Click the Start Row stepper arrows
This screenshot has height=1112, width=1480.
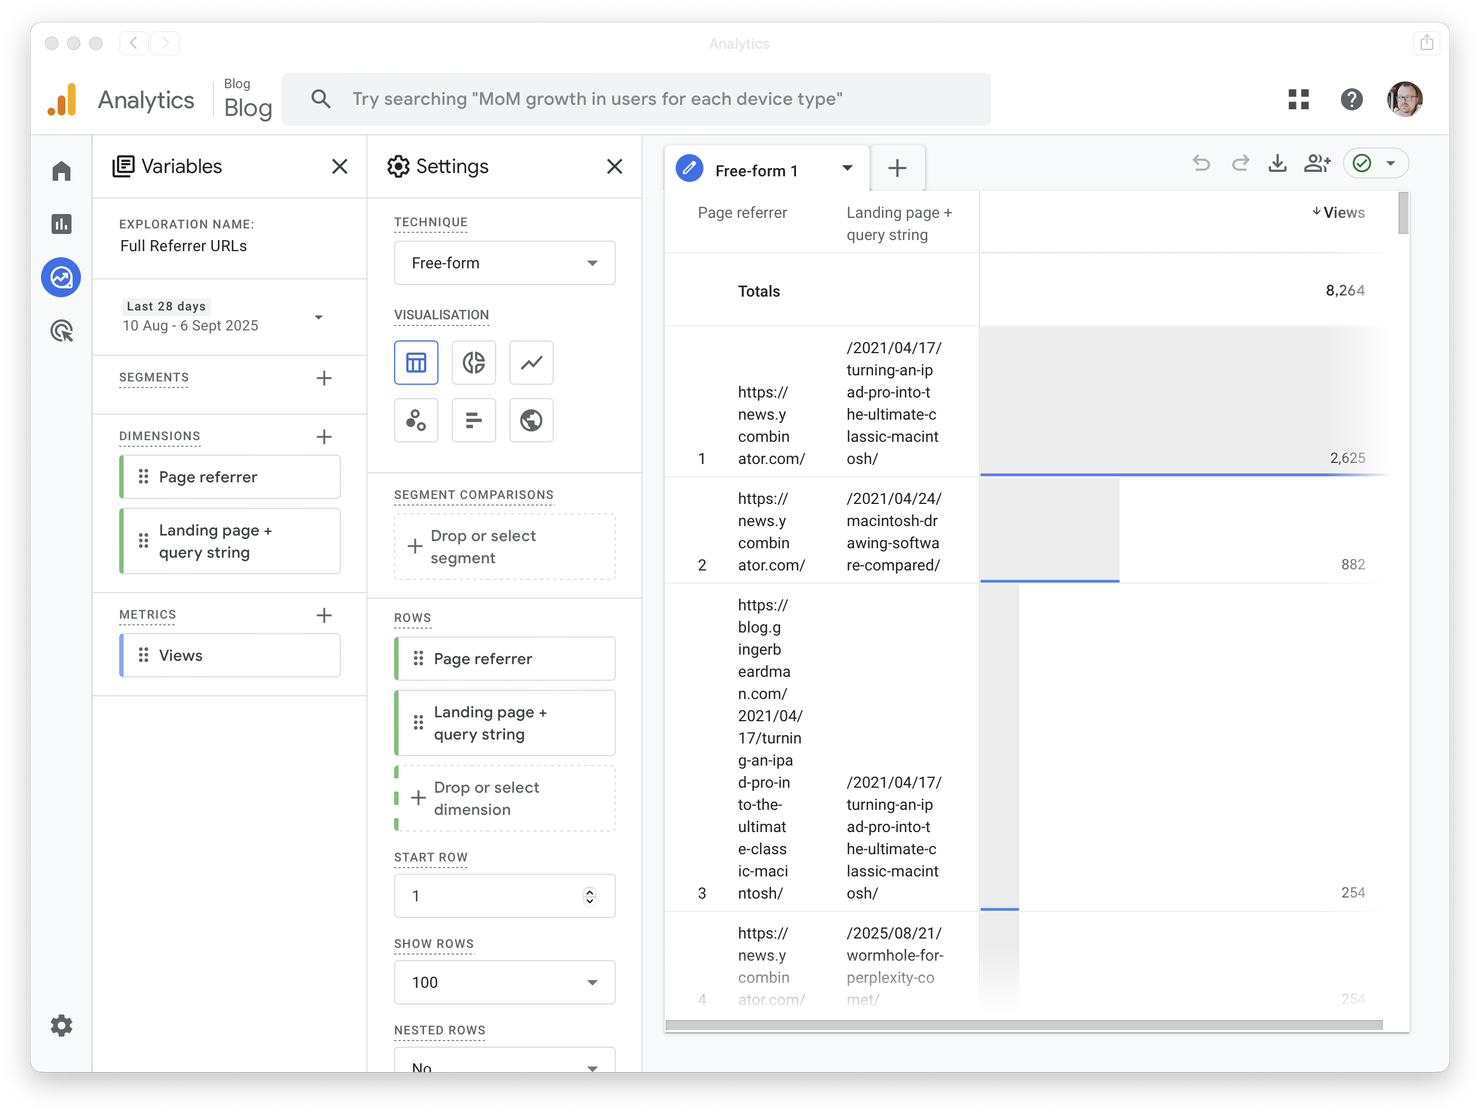point(590,896)
